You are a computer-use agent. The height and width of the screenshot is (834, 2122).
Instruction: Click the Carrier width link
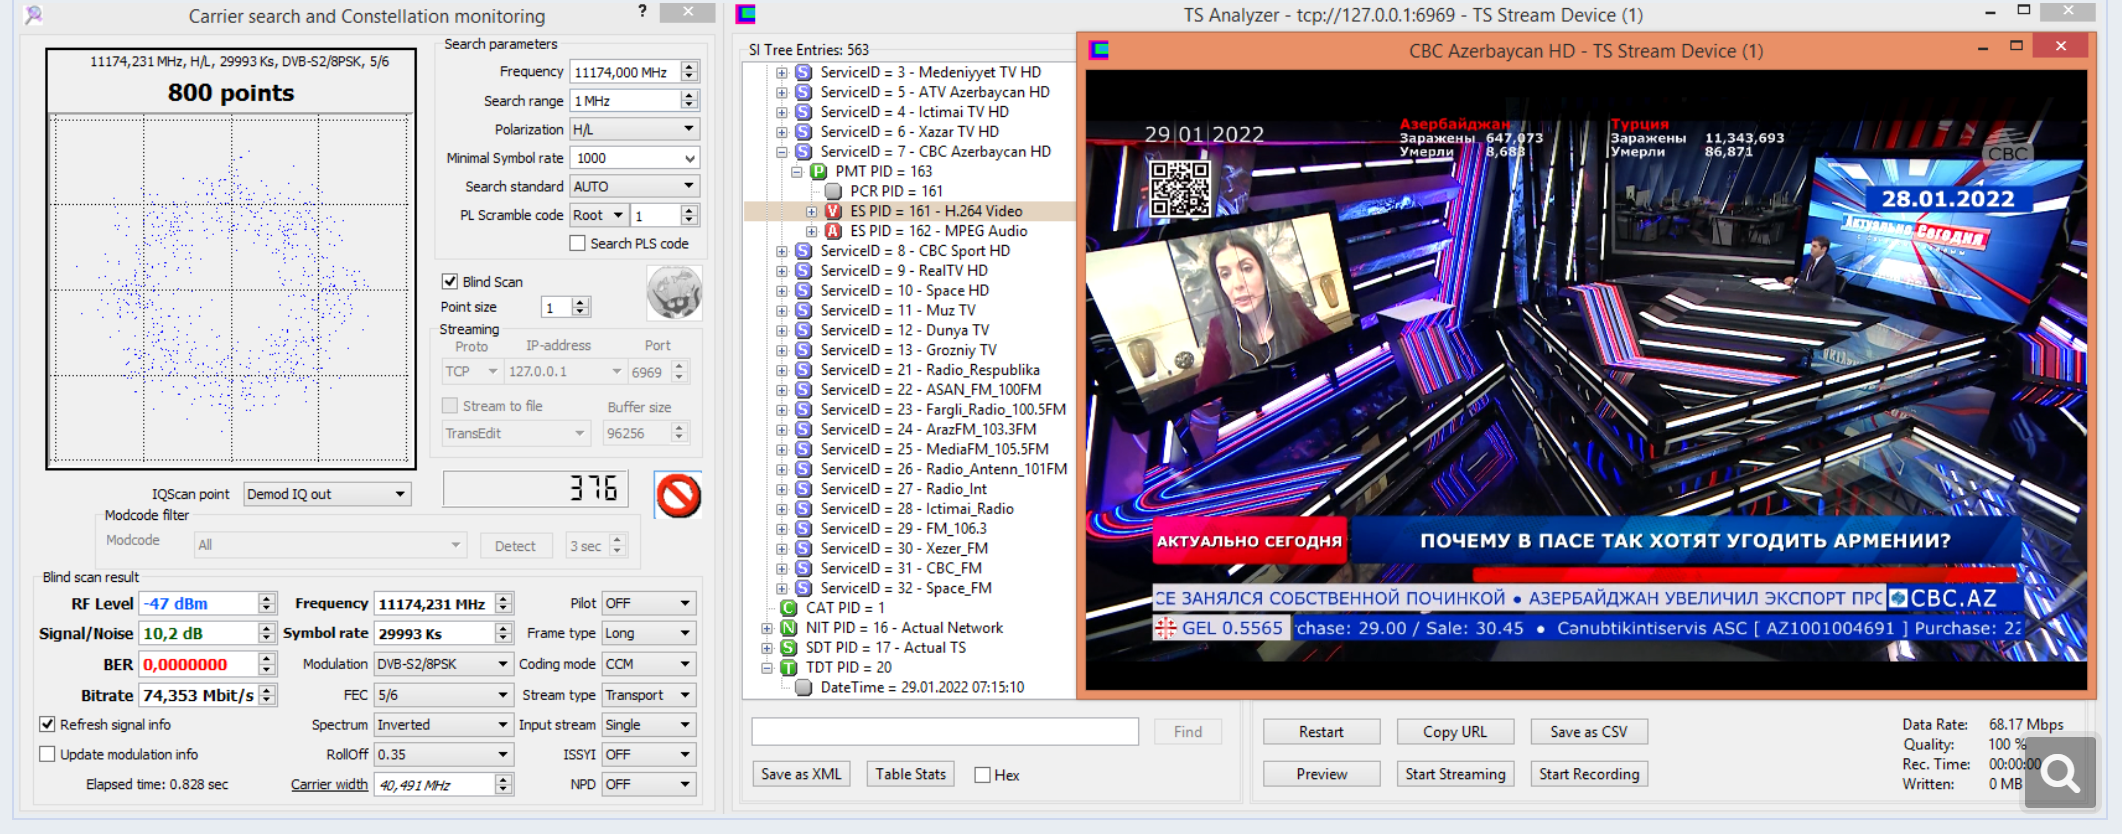coord(329,785)
